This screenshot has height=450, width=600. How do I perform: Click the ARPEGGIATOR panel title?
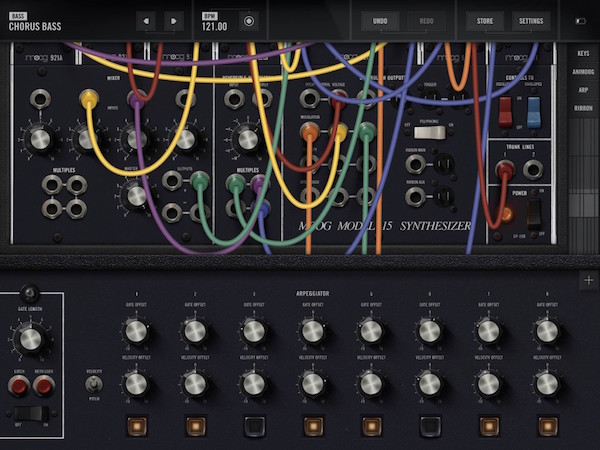(x=313, y=293)
